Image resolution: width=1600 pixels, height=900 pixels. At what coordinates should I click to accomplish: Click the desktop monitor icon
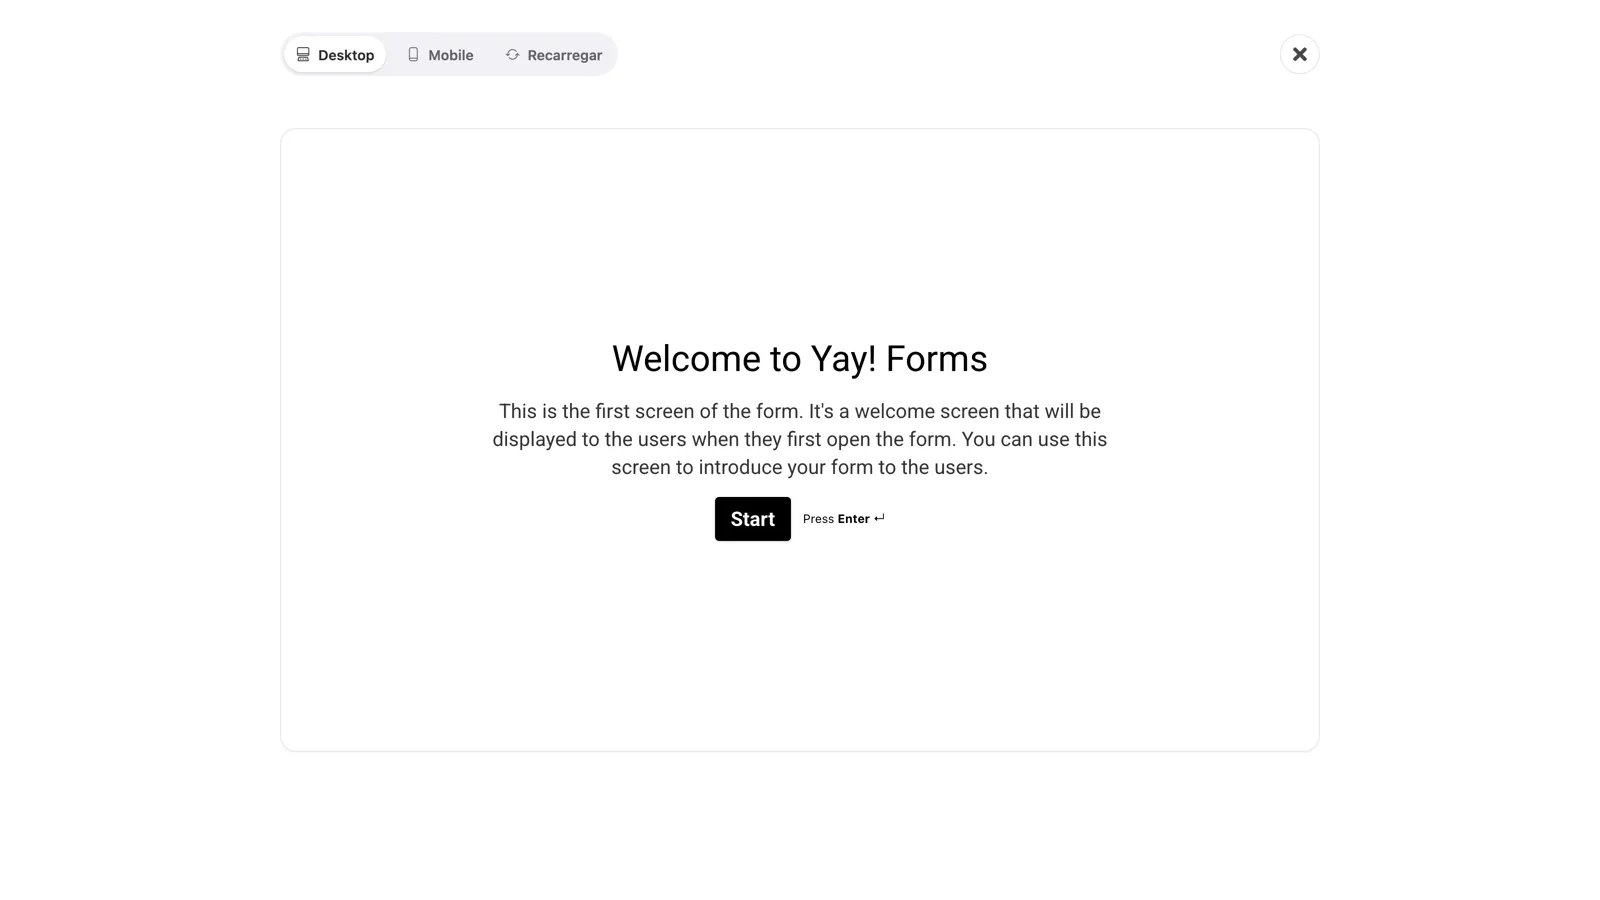(x=303, y=55)
